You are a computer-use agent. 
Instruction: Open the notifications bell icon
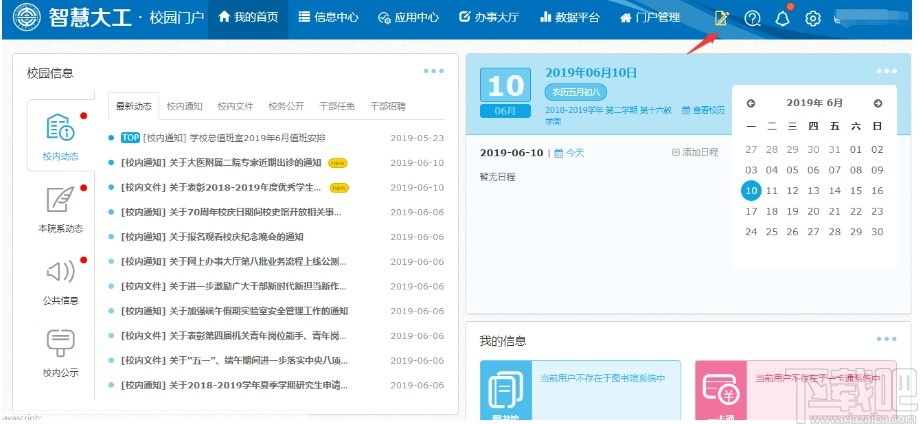pos(782,19)
